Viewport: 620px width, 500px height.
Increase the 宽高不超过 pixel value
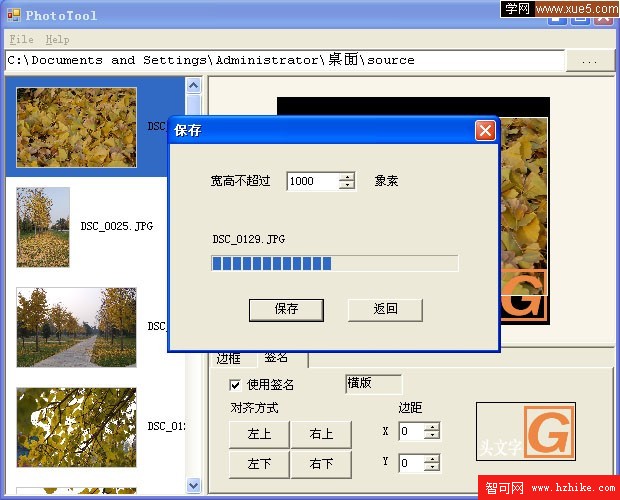tap(347, 177)
